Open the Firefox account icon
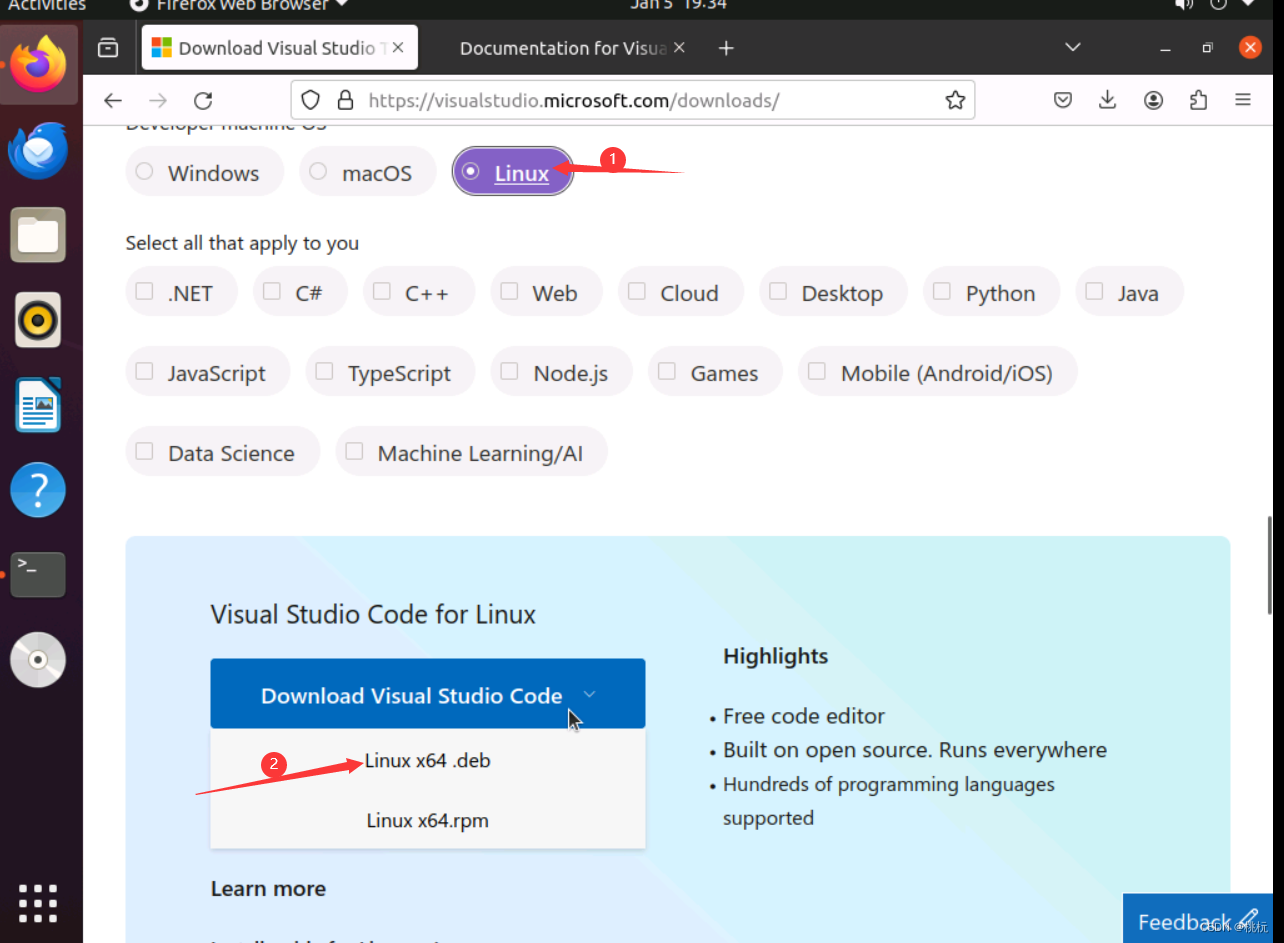The height and width of the screenshot is (943, 1284). click(x=1152, y=100)
